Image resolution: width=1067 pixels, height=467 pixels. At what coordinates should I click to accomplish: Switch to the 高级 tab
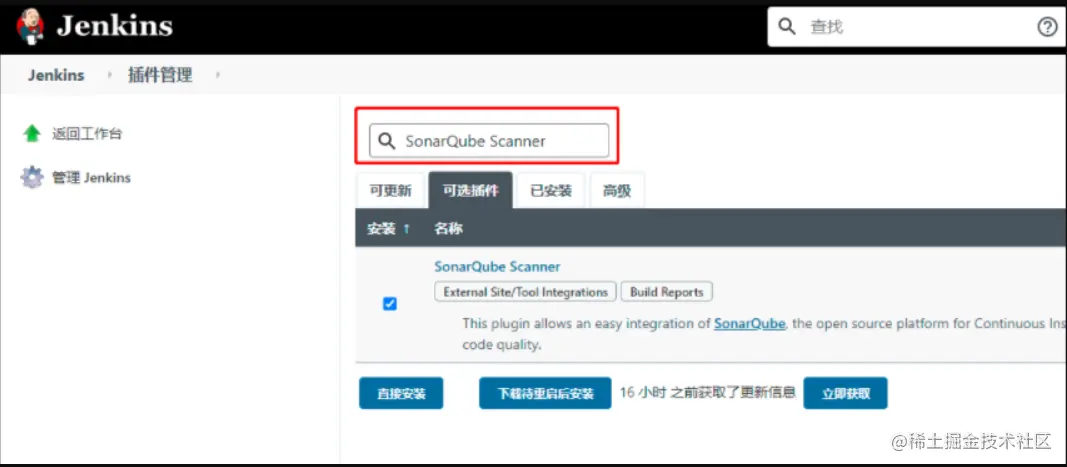[x=617, y=191]
